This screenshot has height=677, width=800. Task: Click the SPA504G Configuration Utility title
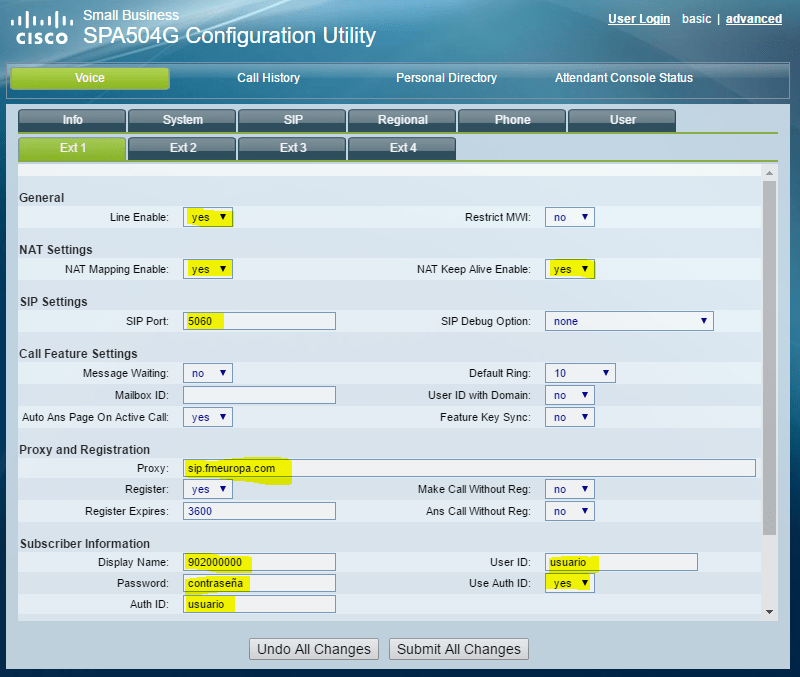230,36
